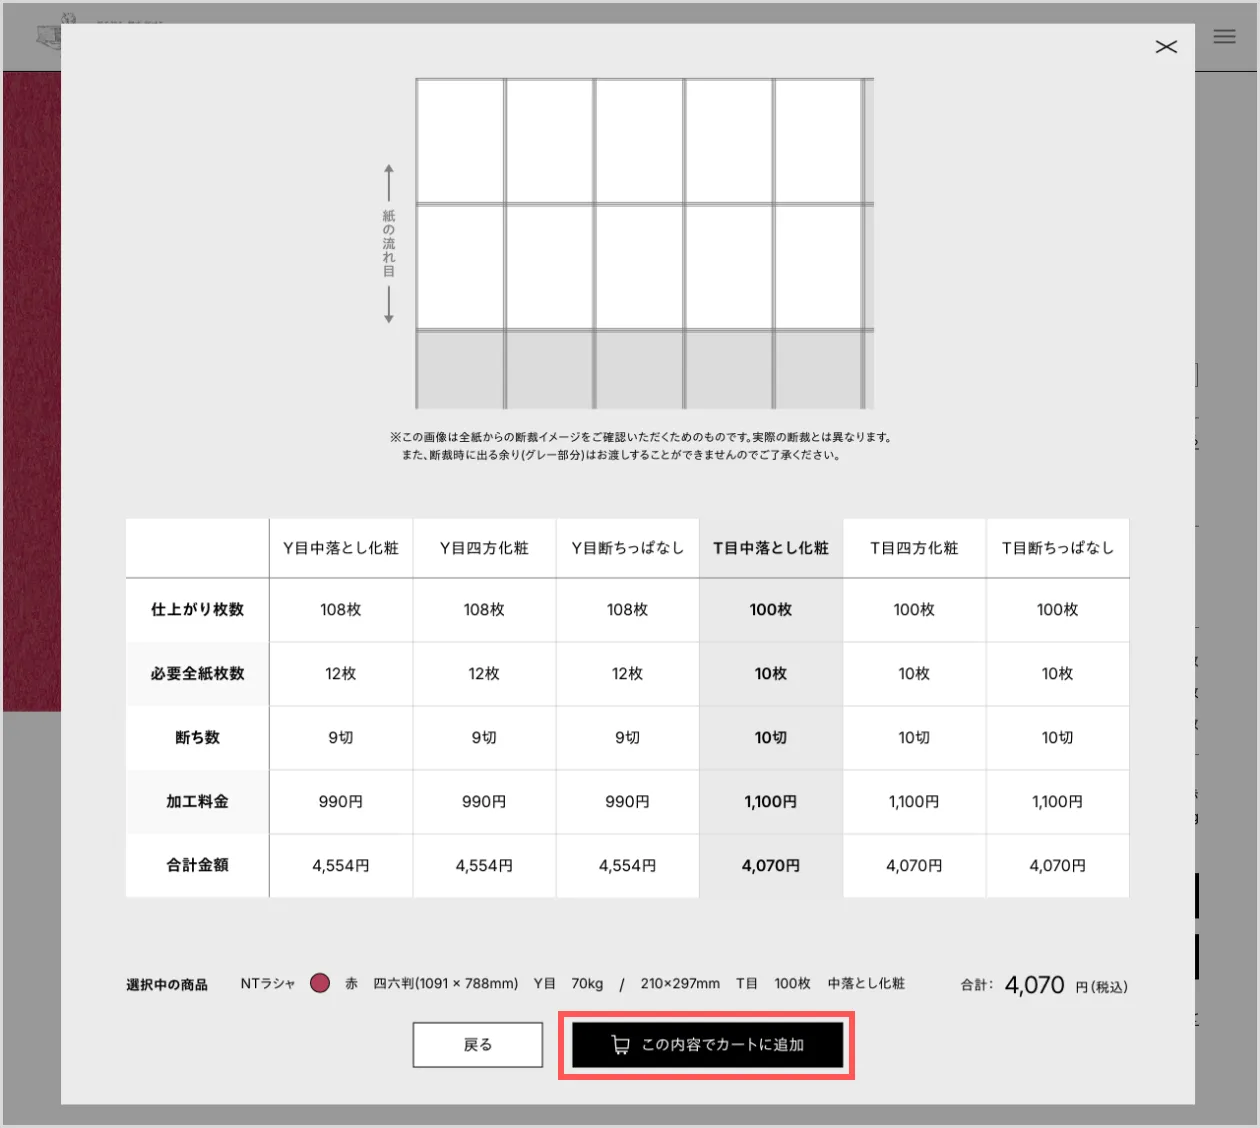Select the T目中落とし化粧 column header
This screenshot has height=1128, width=1260.
click(770, 548)
